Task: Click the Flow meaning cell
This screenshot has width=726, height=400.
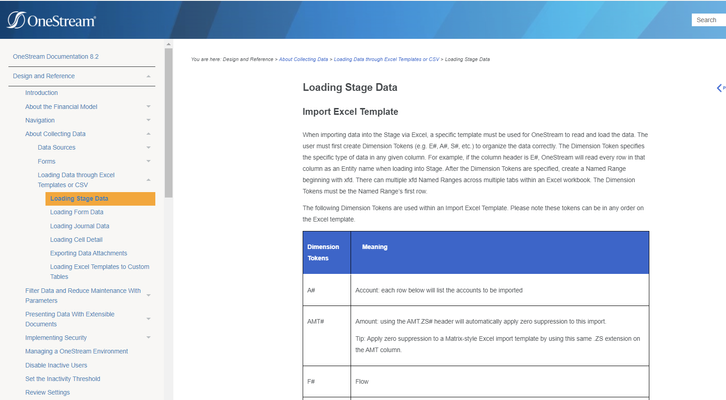Action: [x=500, y=381]
